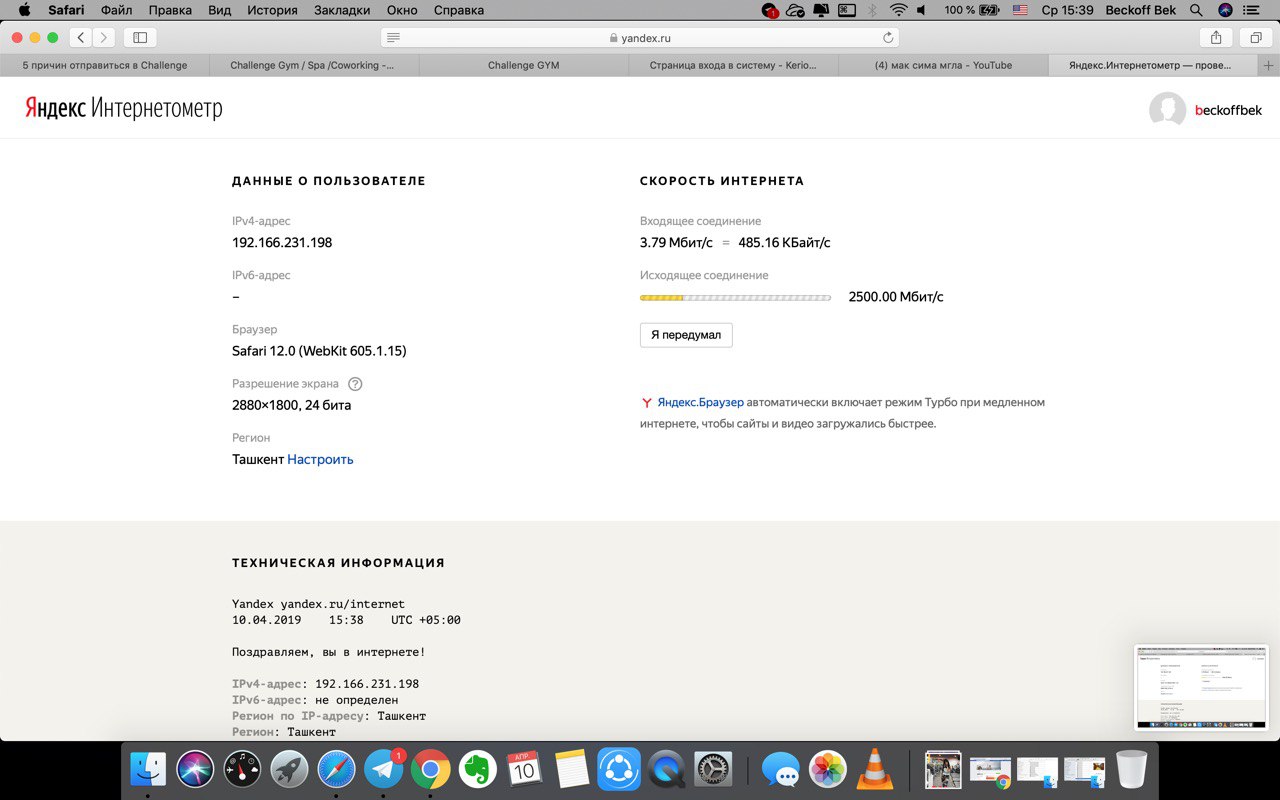
Task: Open Finder from the Dock
Action: [x=149, y=770]
